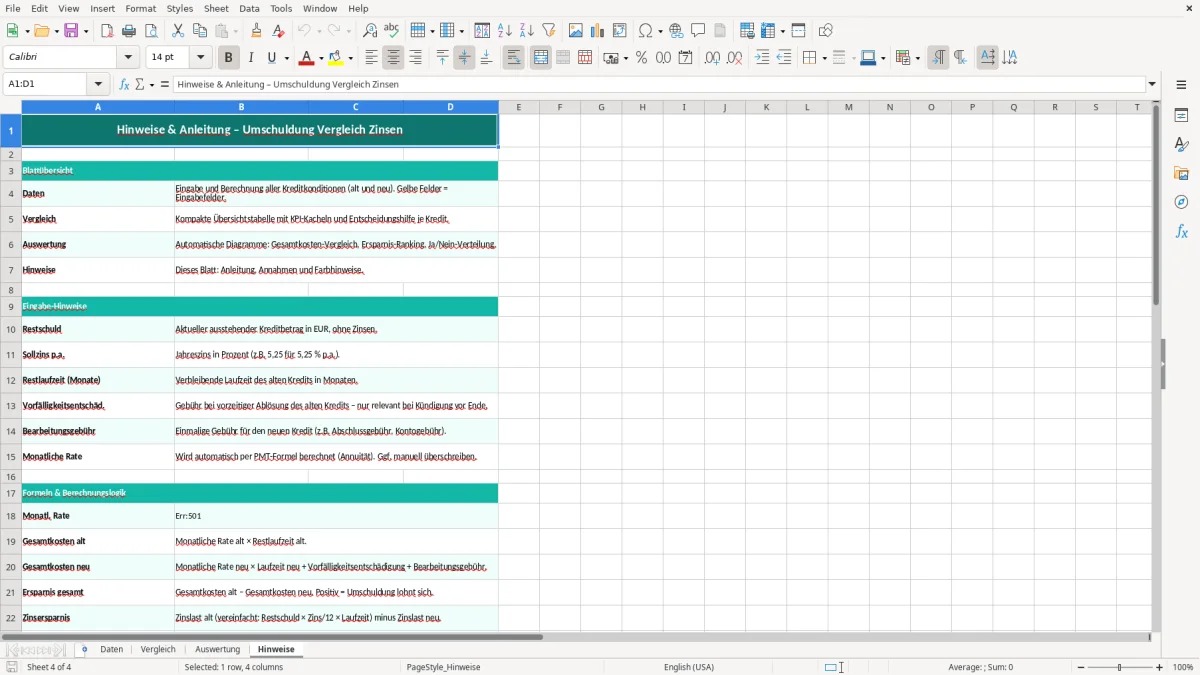
Task: Open sidebar Functions fx icon
Action: tap(1181, 231)
